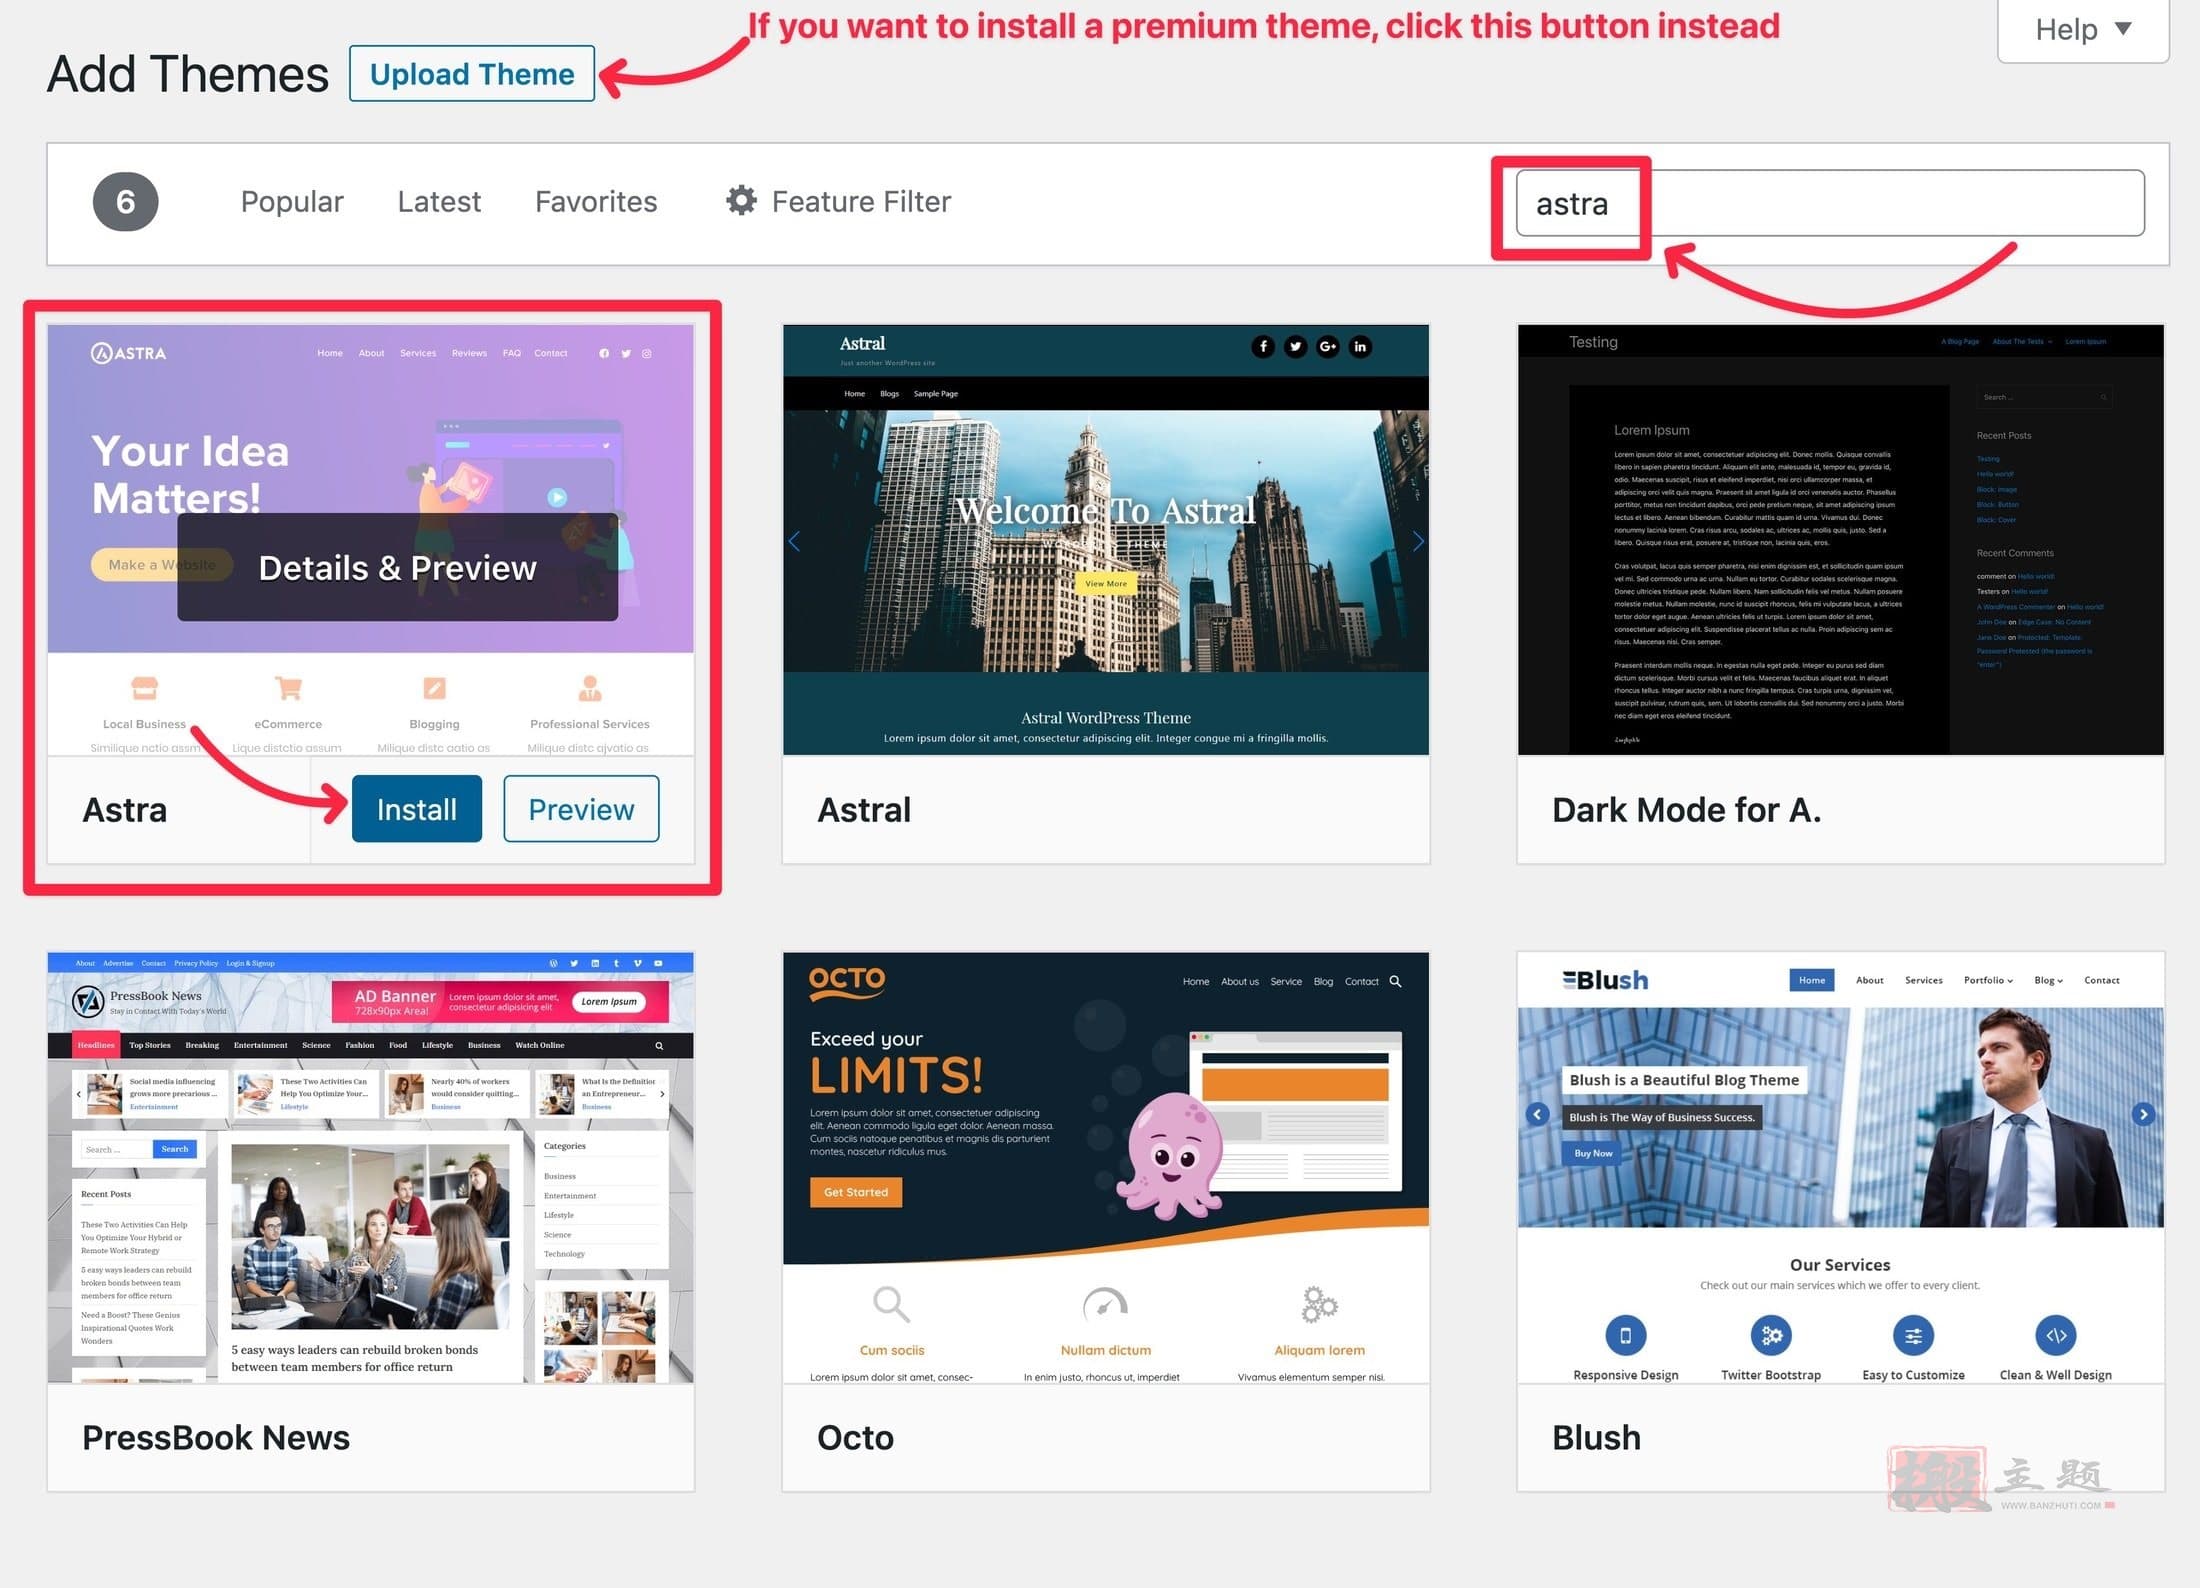Screen dimensions: 2200x1588
Task: Open the Dark Mode for A. thumbnail
Action: click(1841, 540)
